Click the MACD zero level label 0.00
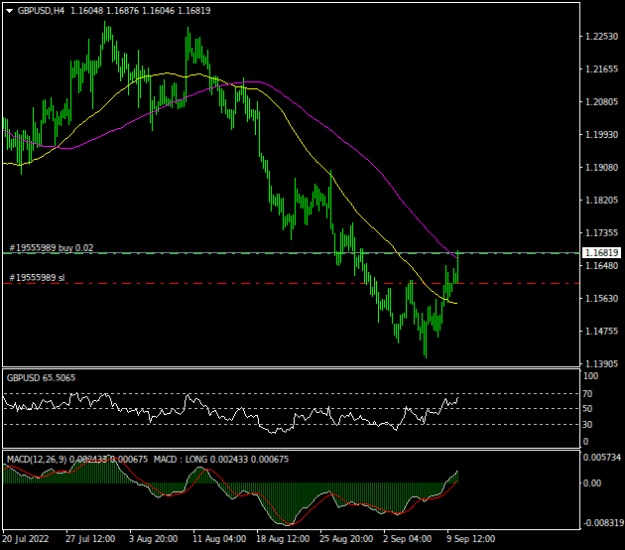This screenshot has width=625, height=550. (x=592, y=483)
